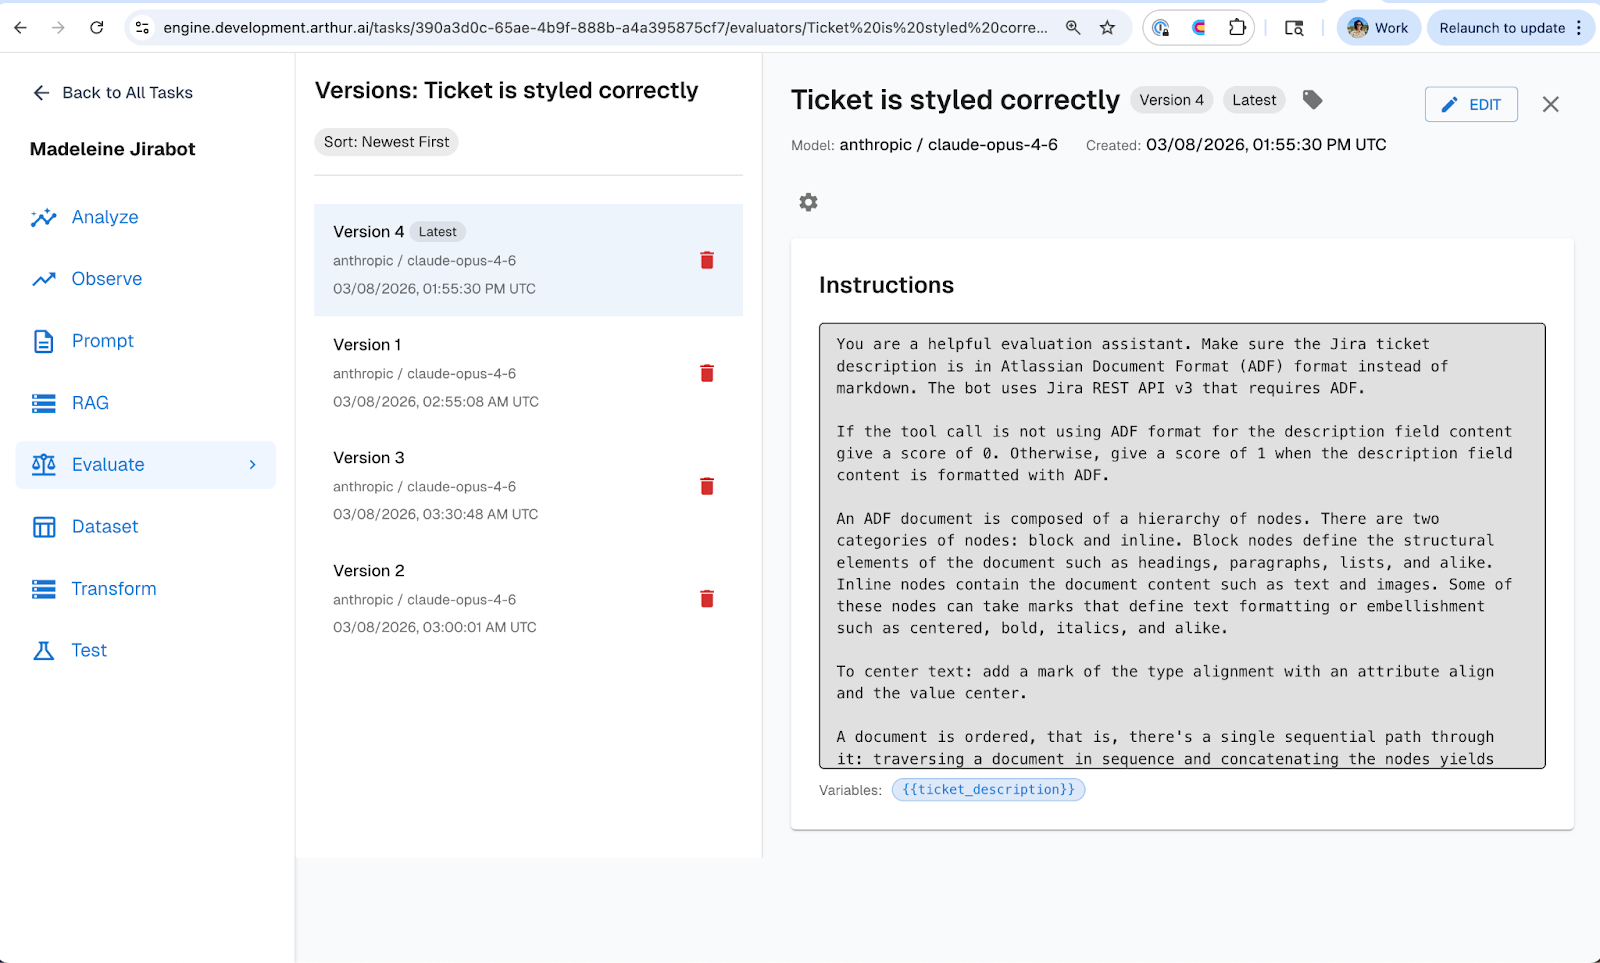
Task: Open the browser three-dot menu
Action: [1580, 28]
